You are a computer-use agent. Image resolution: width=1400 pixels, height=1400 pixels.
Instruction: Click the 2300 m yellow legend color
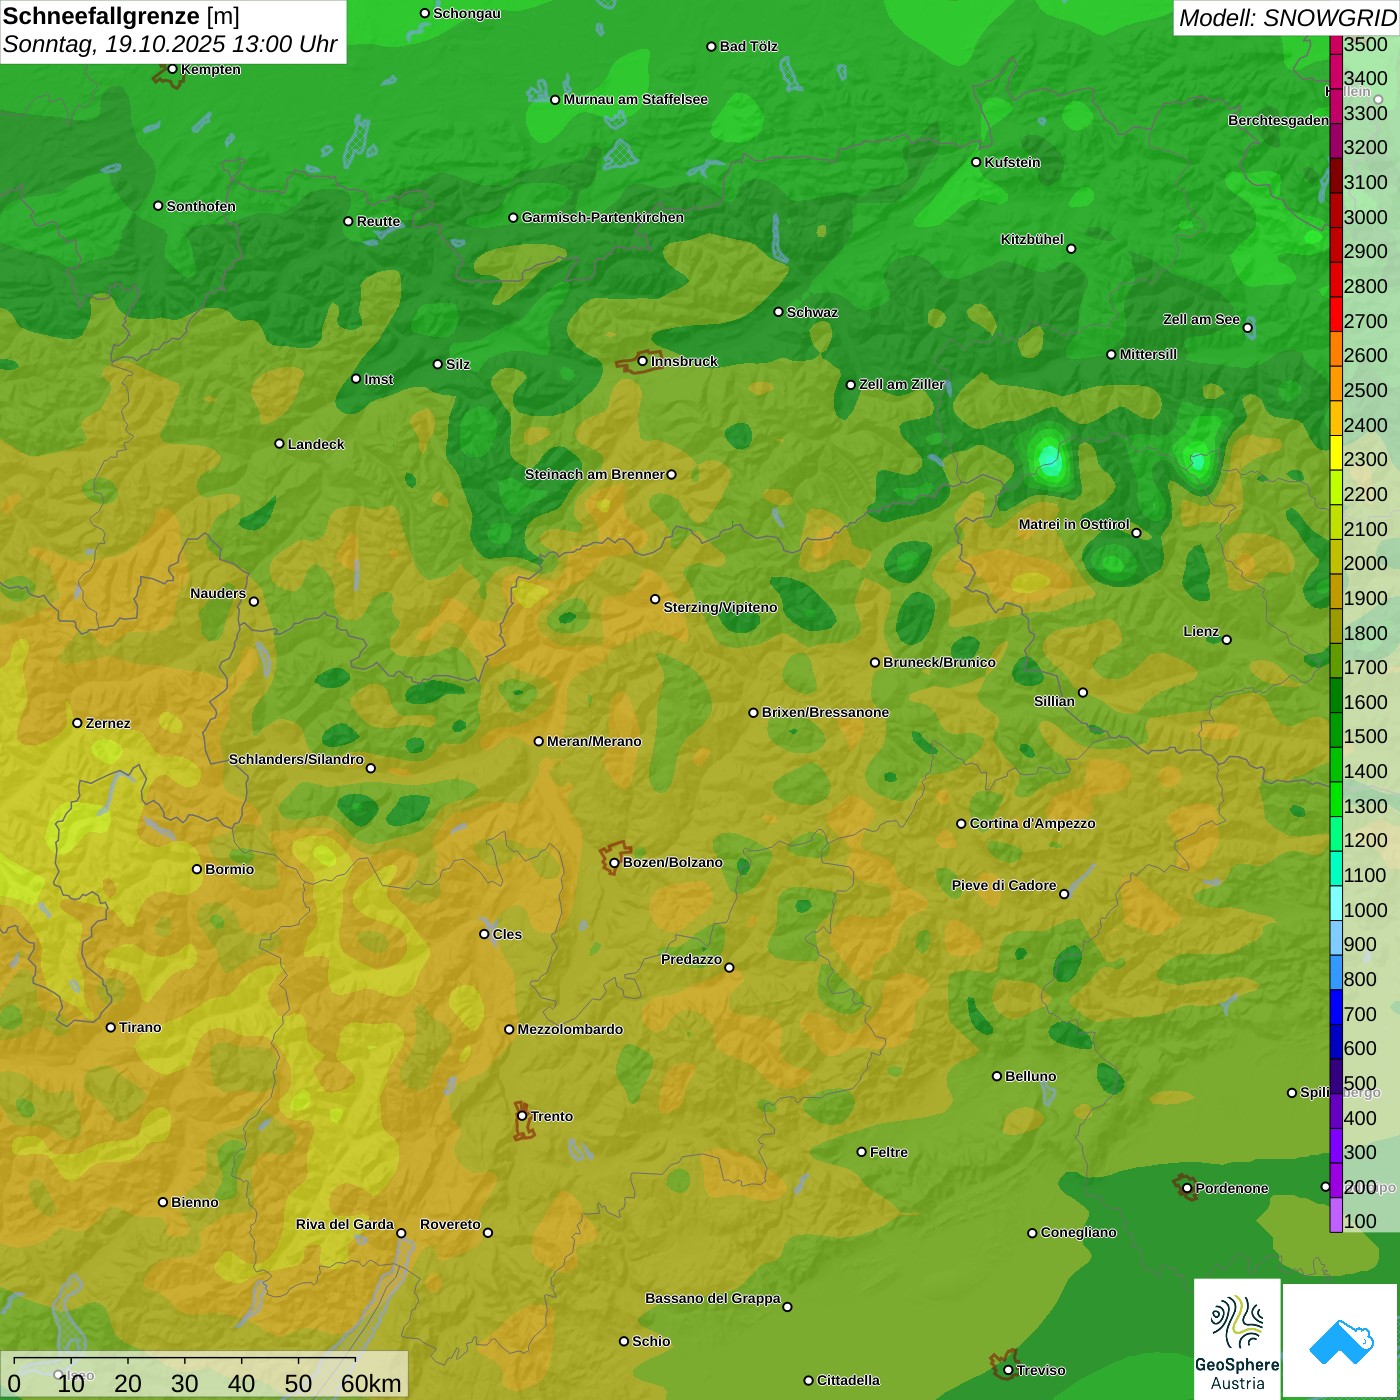tap(1335, 453)
